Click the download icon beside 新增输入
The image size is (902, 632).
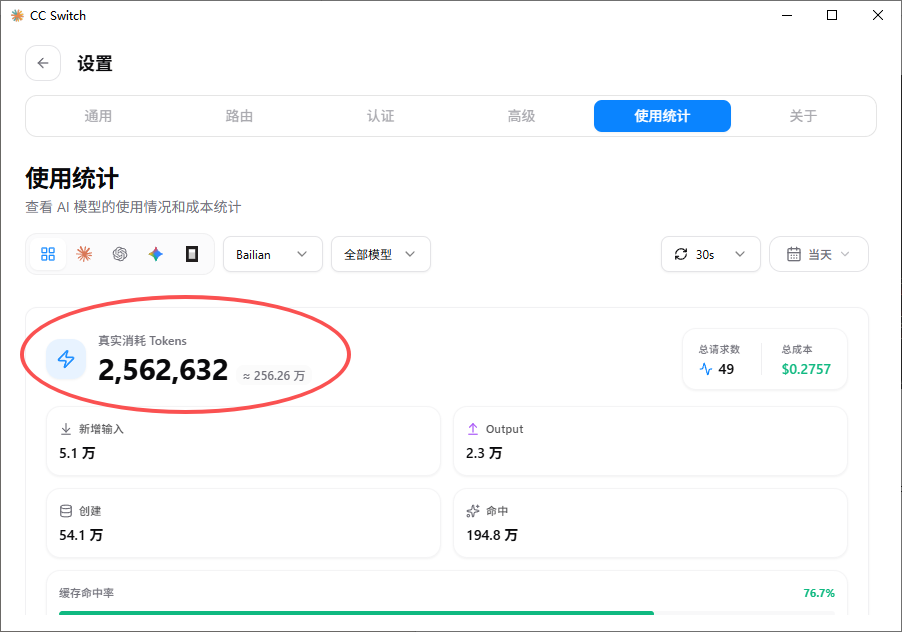[66, 429]
